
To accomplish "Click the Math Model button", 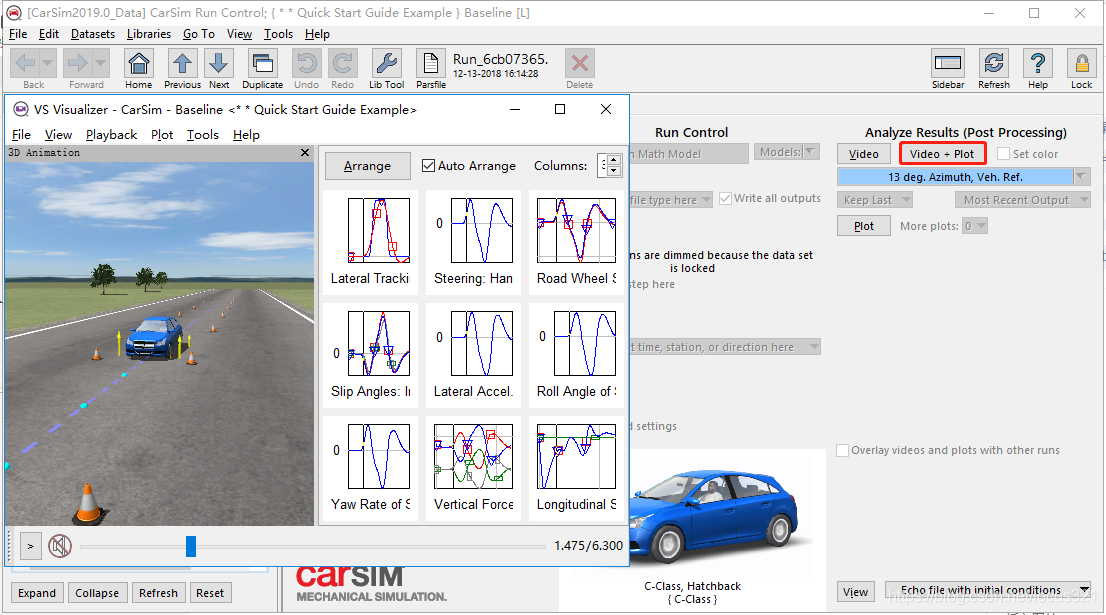I will point(688,154).
